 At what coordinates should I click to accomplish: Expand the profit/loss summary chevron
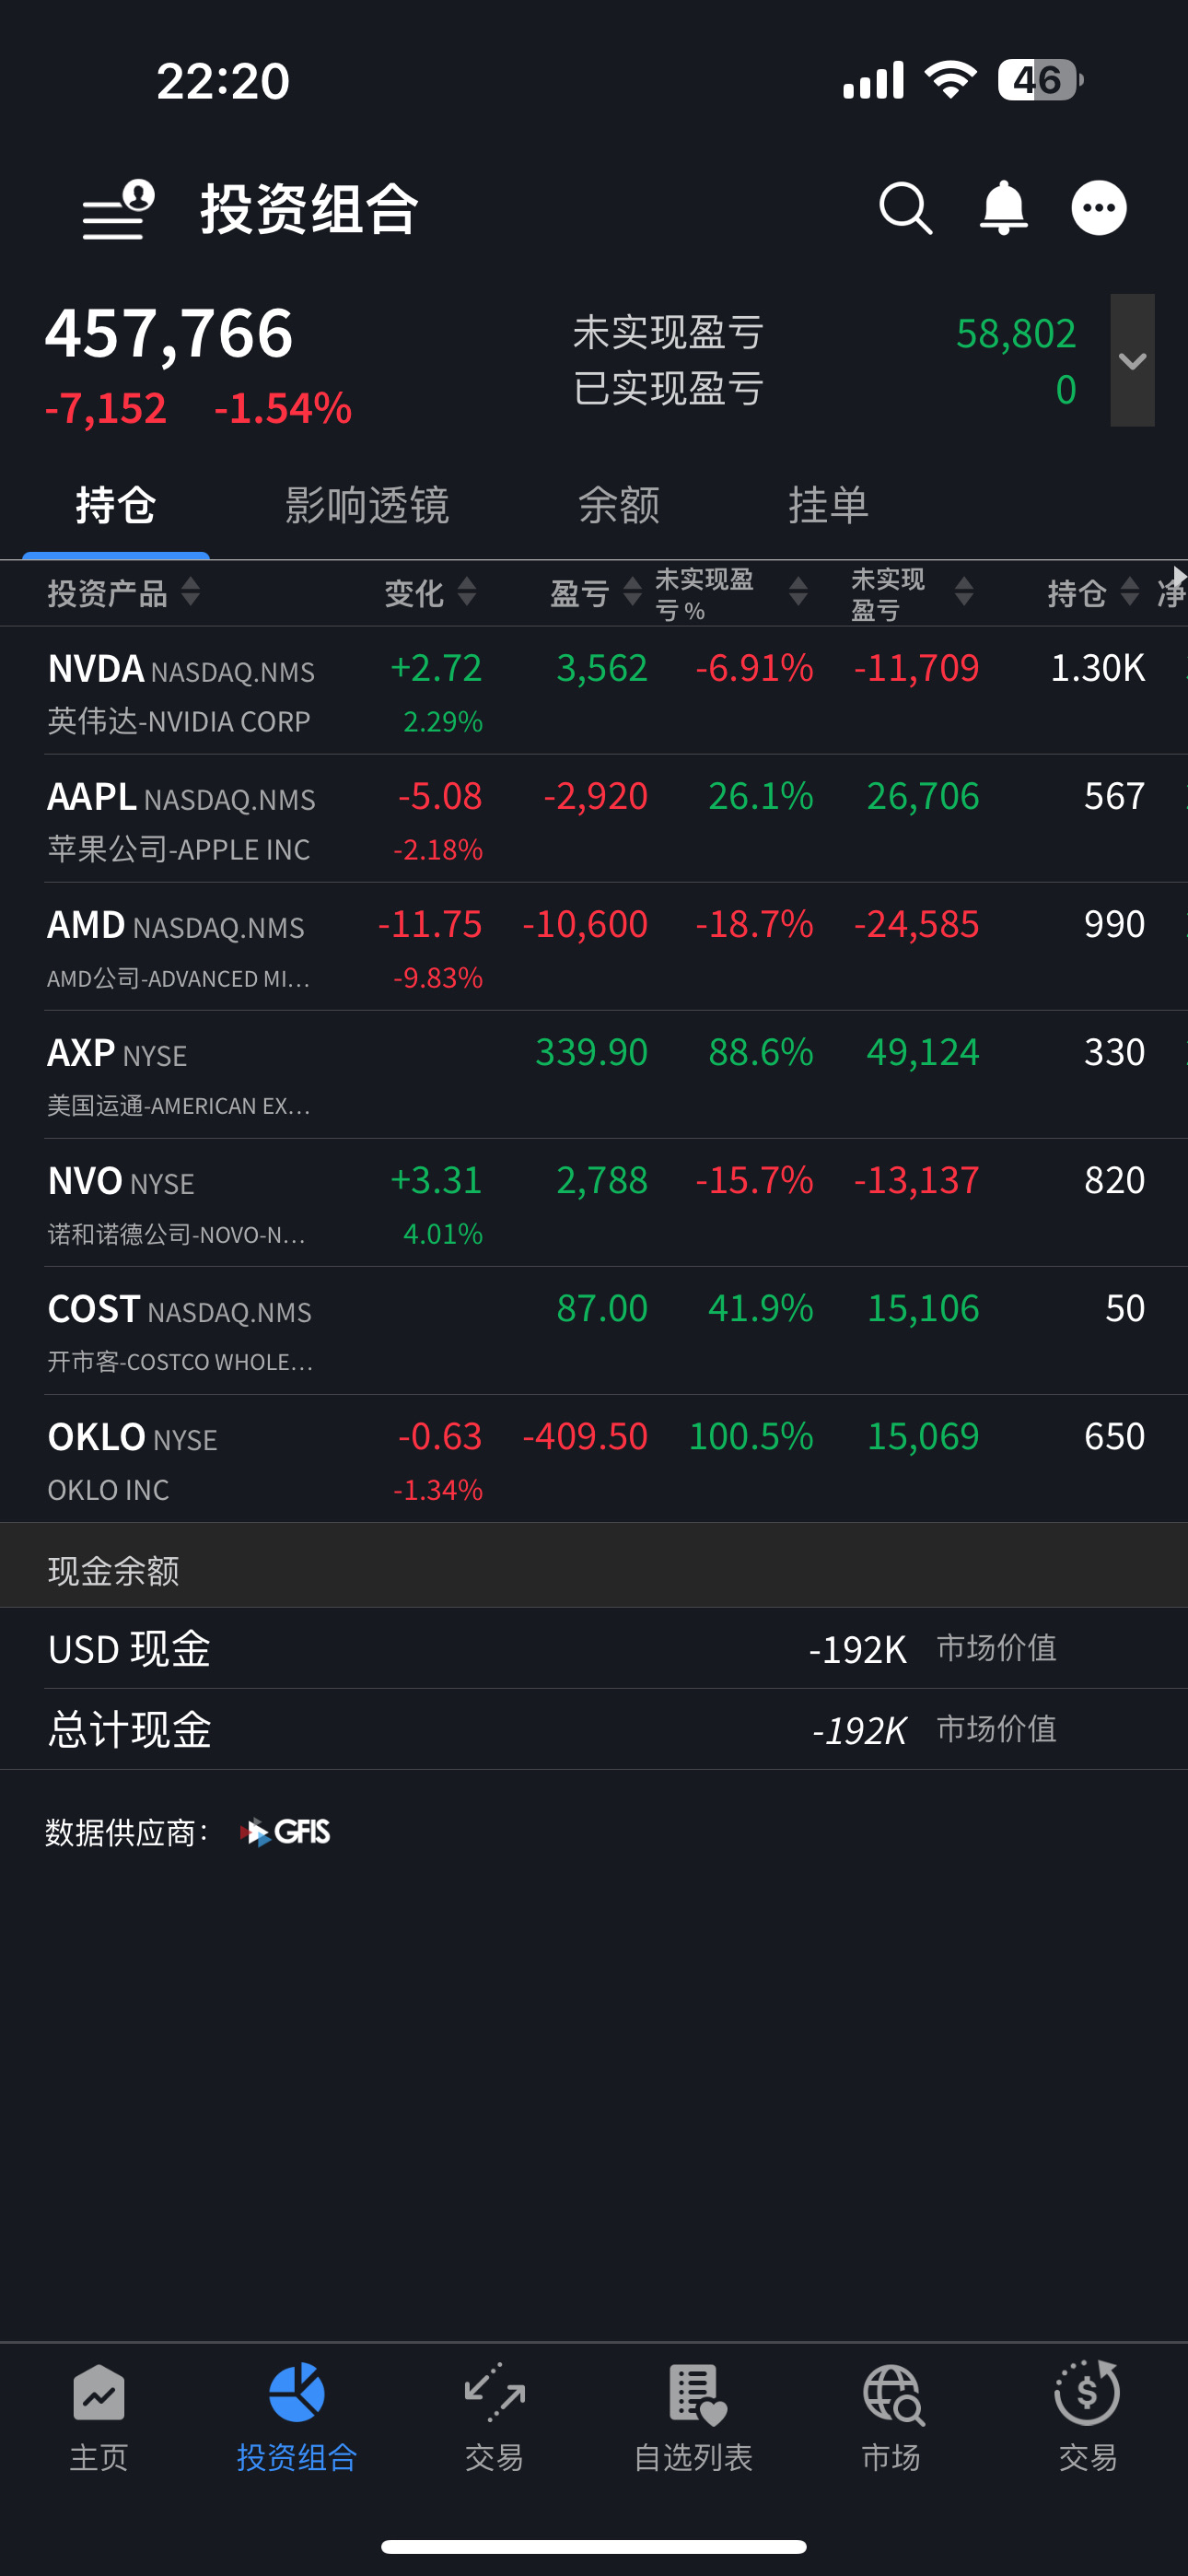tap(1132, 360)
